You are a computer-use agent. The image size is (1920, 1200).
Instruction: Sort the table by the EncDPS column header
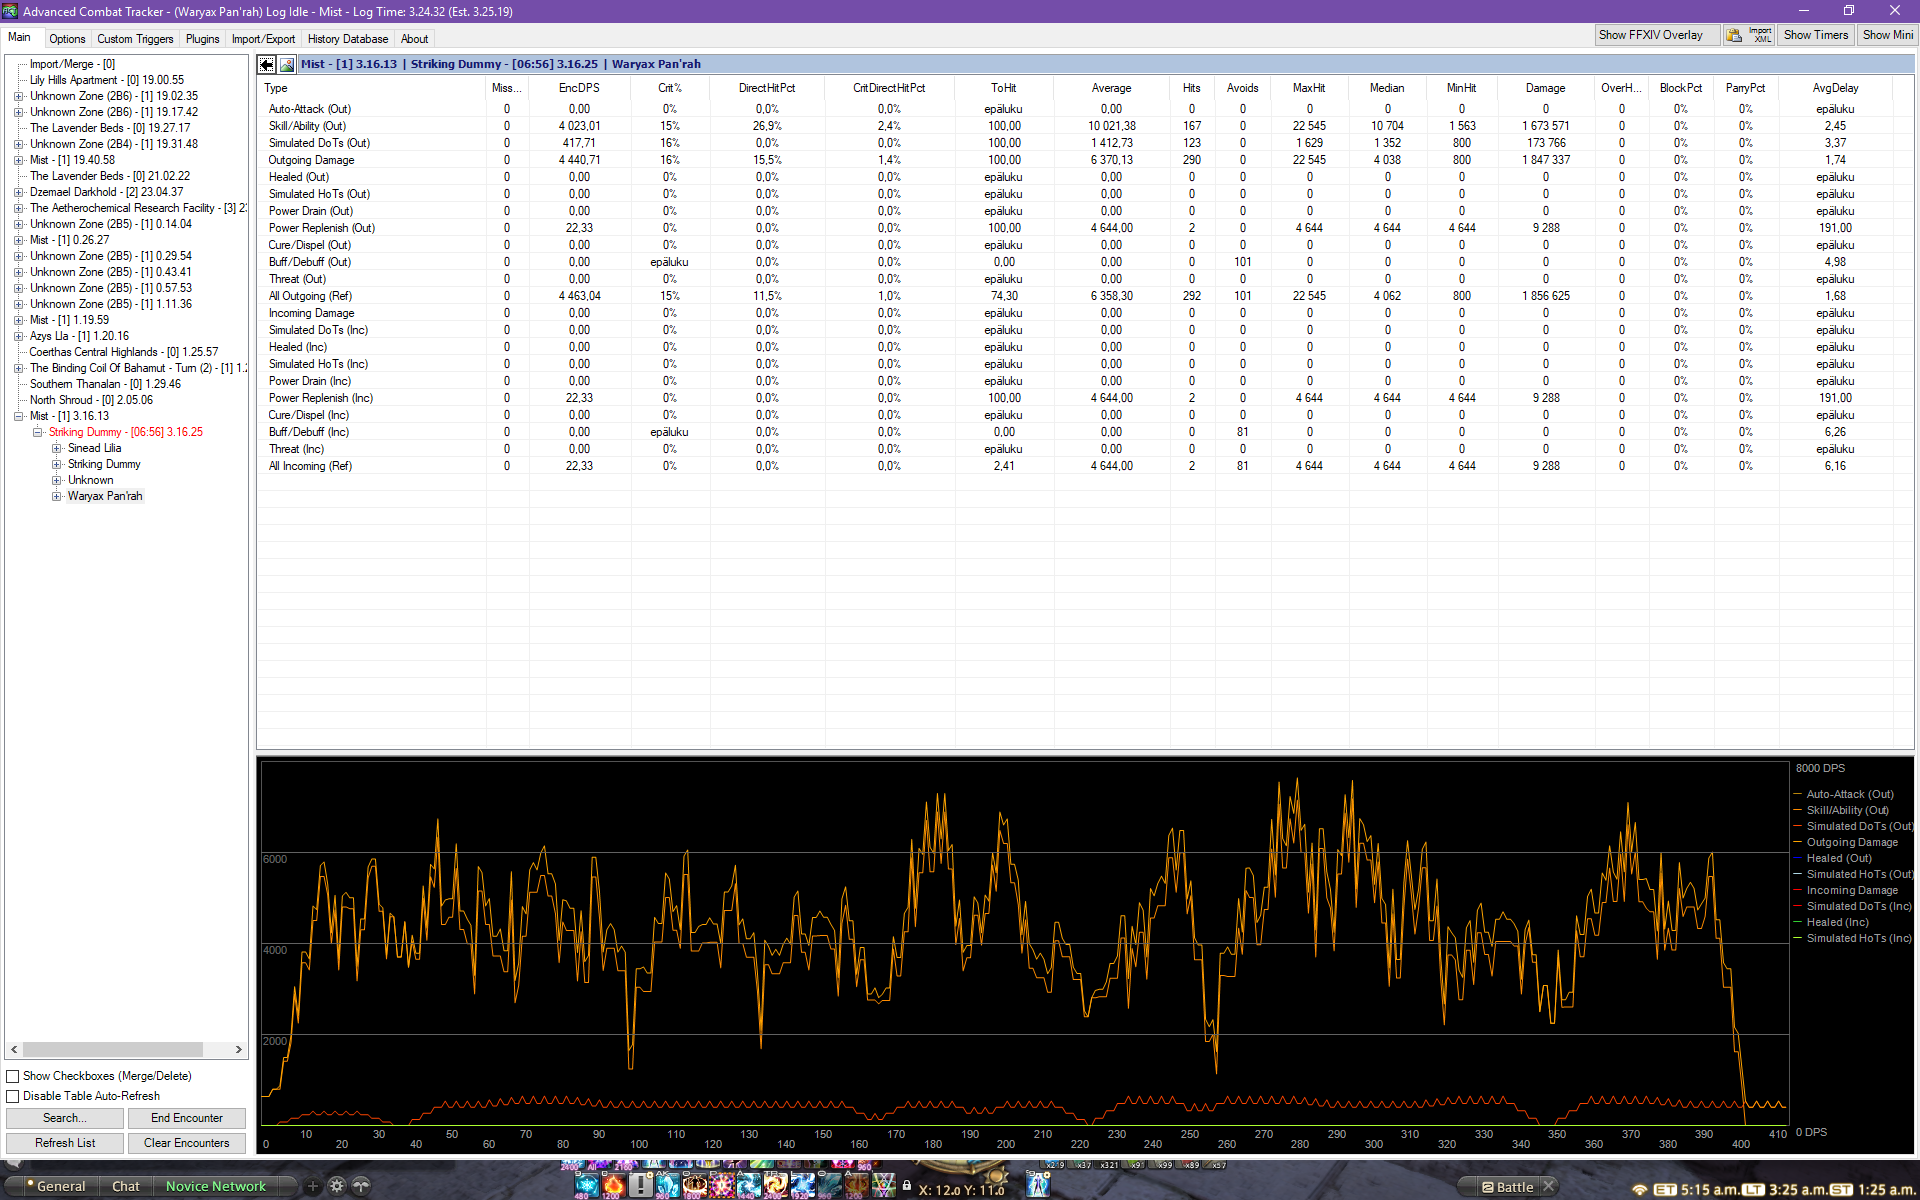(579, 88)
